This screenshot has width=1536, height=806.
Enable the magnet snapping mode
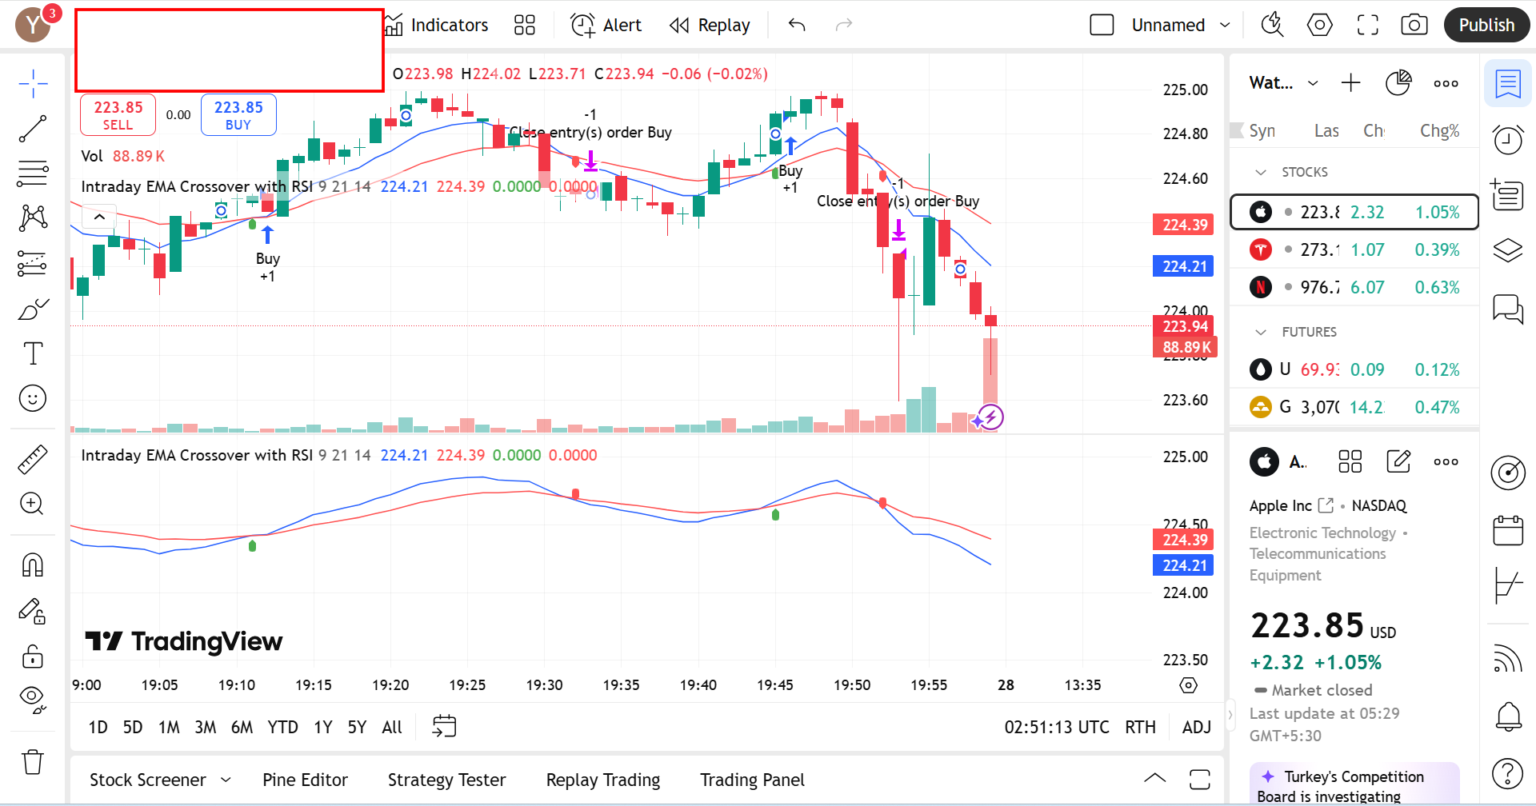[x=33, y=564]
